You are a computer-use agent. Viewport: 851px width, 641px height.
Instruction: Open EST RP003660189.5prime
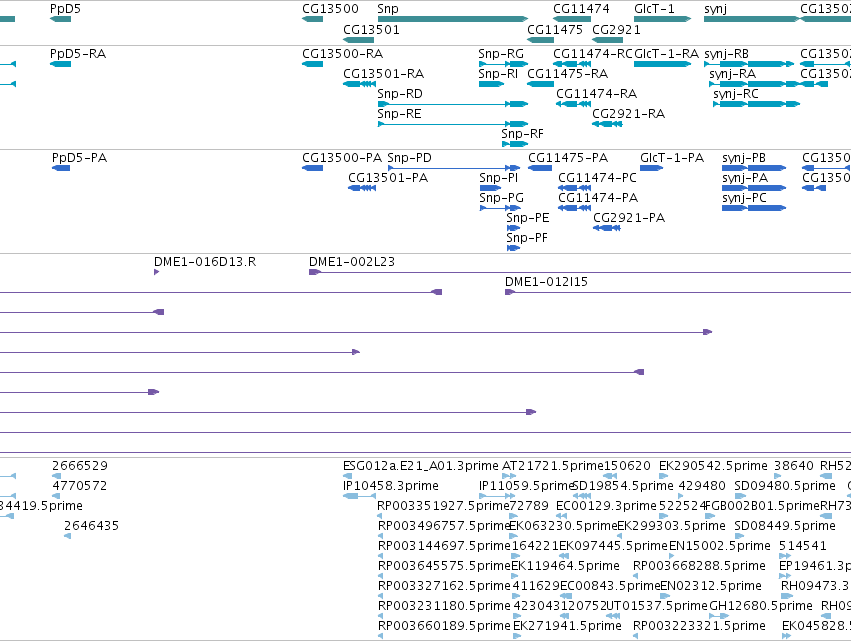point(444,626)
